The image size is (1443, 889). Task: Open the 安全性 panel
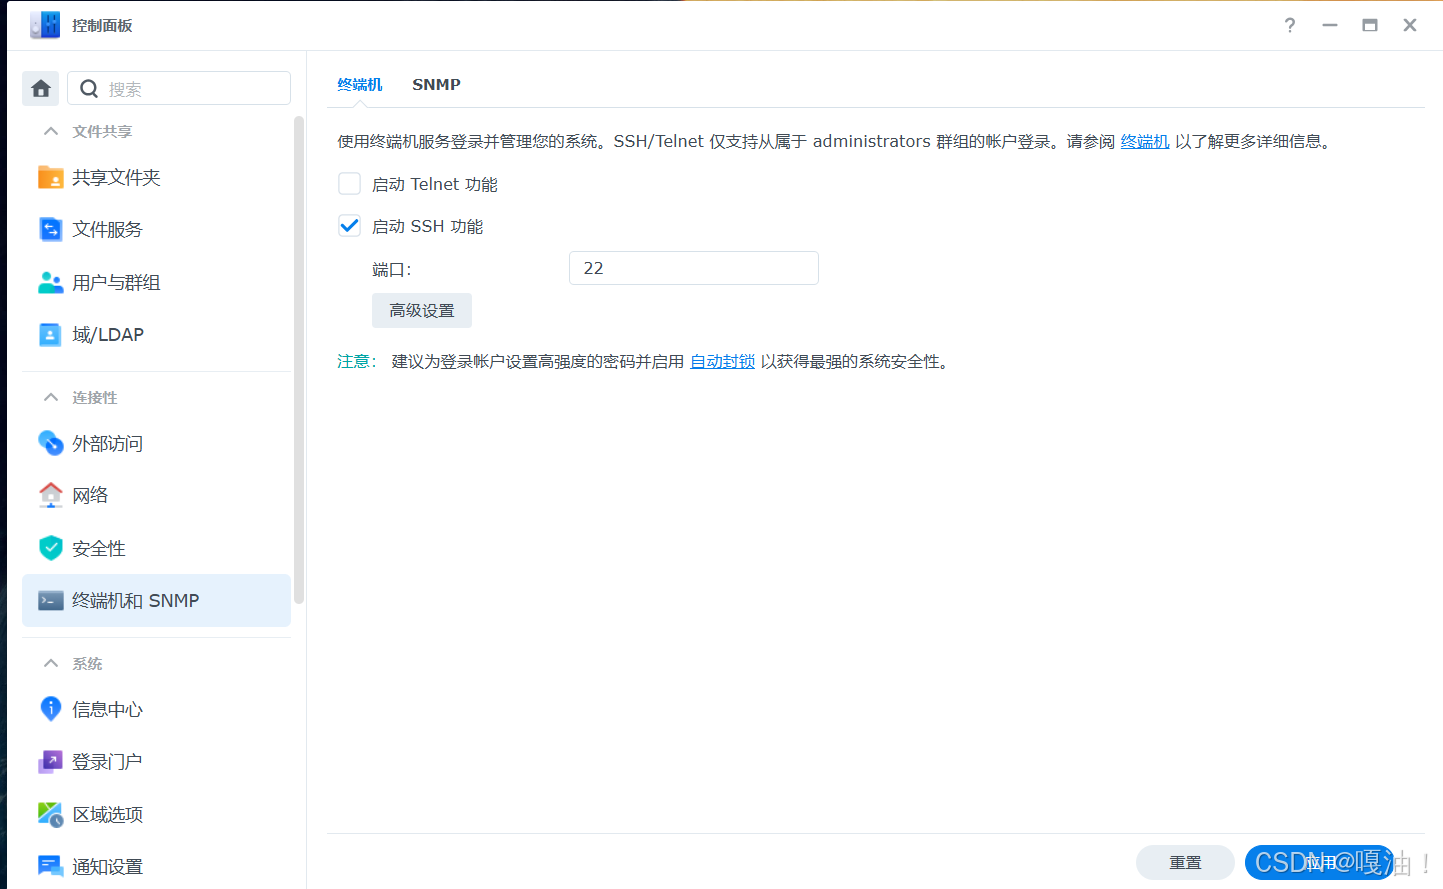coord(98,548)
